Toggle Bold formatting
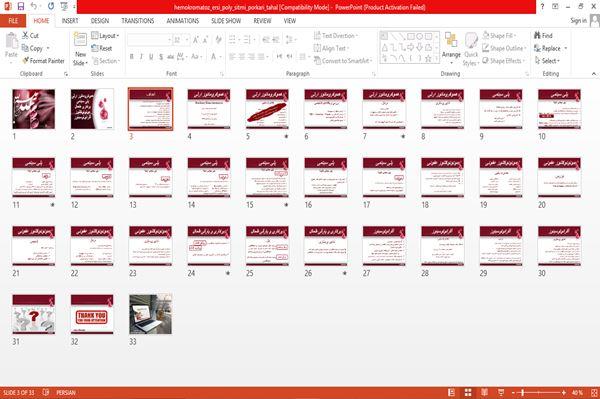This screenshot has width=600, height=399. coord(131,57)
